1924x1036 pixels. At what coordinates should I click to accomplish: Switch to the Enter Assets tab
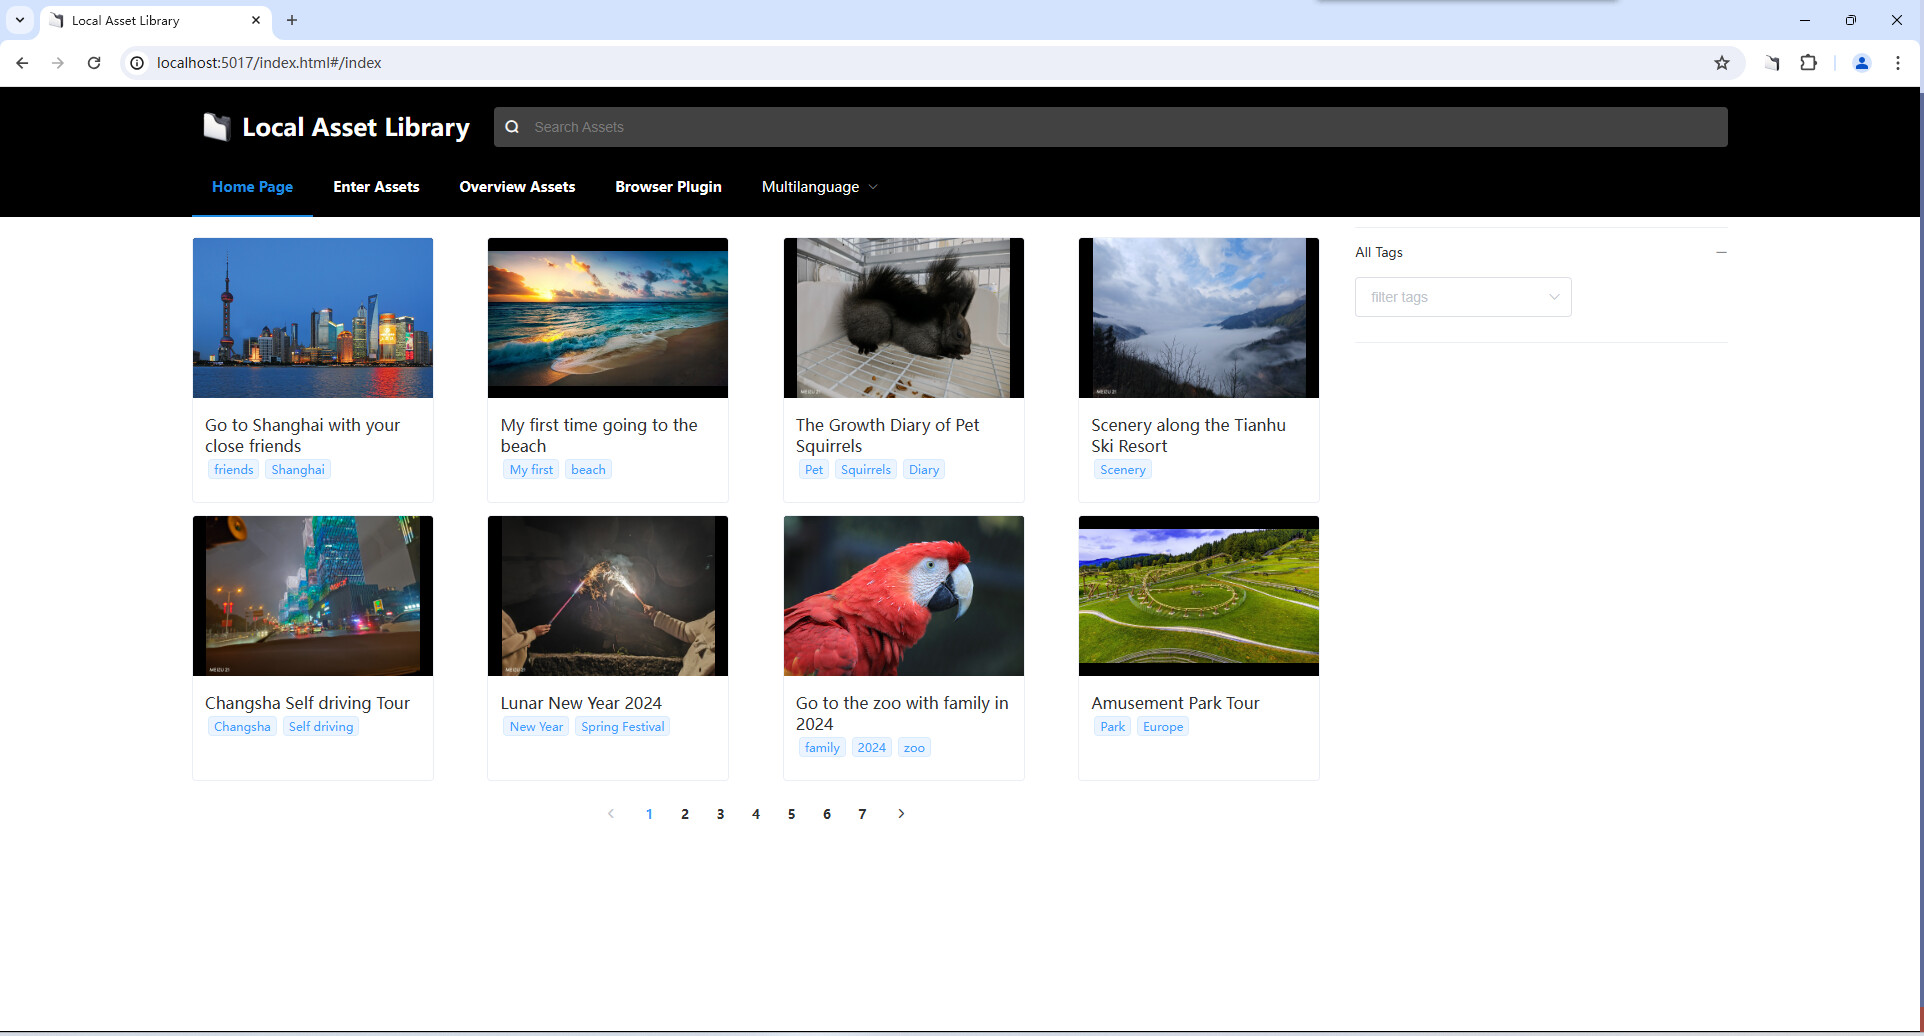(x=376, y=187)
